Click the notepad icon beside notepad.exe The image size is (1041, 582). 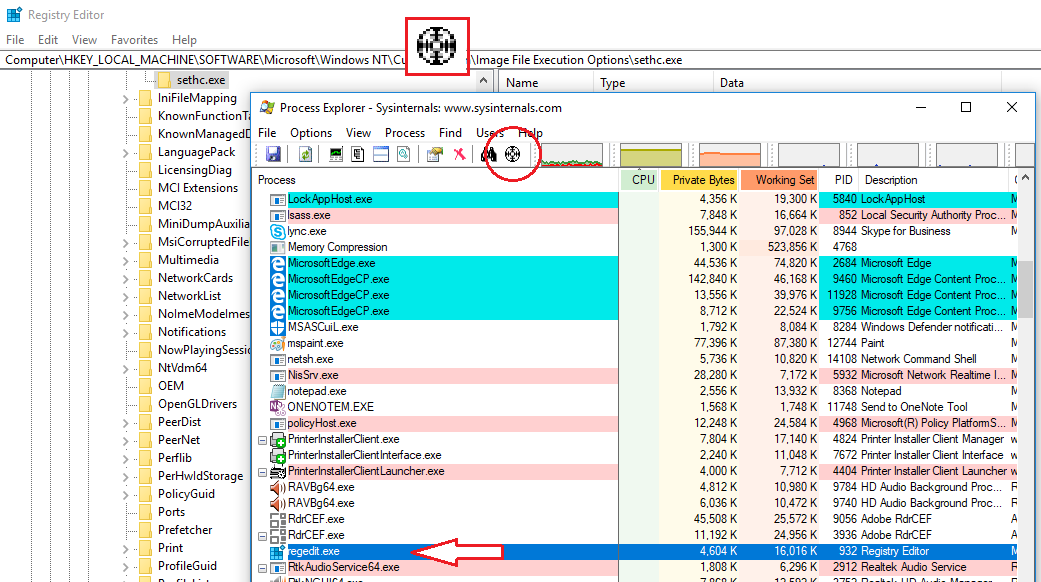(278, 392)
